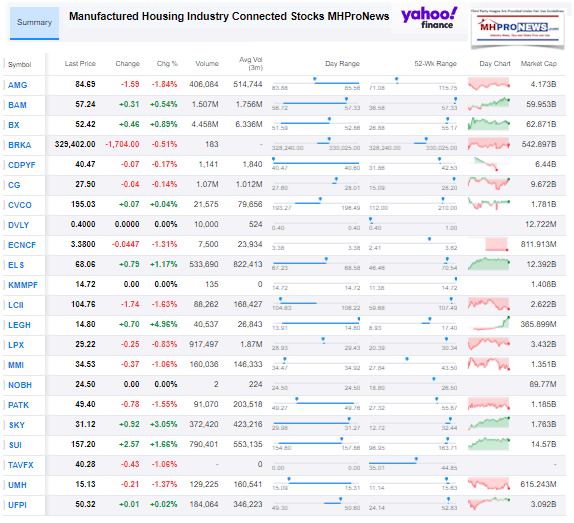Sort by Avg Vol (3m) header
574x523 pixels.
251,63
